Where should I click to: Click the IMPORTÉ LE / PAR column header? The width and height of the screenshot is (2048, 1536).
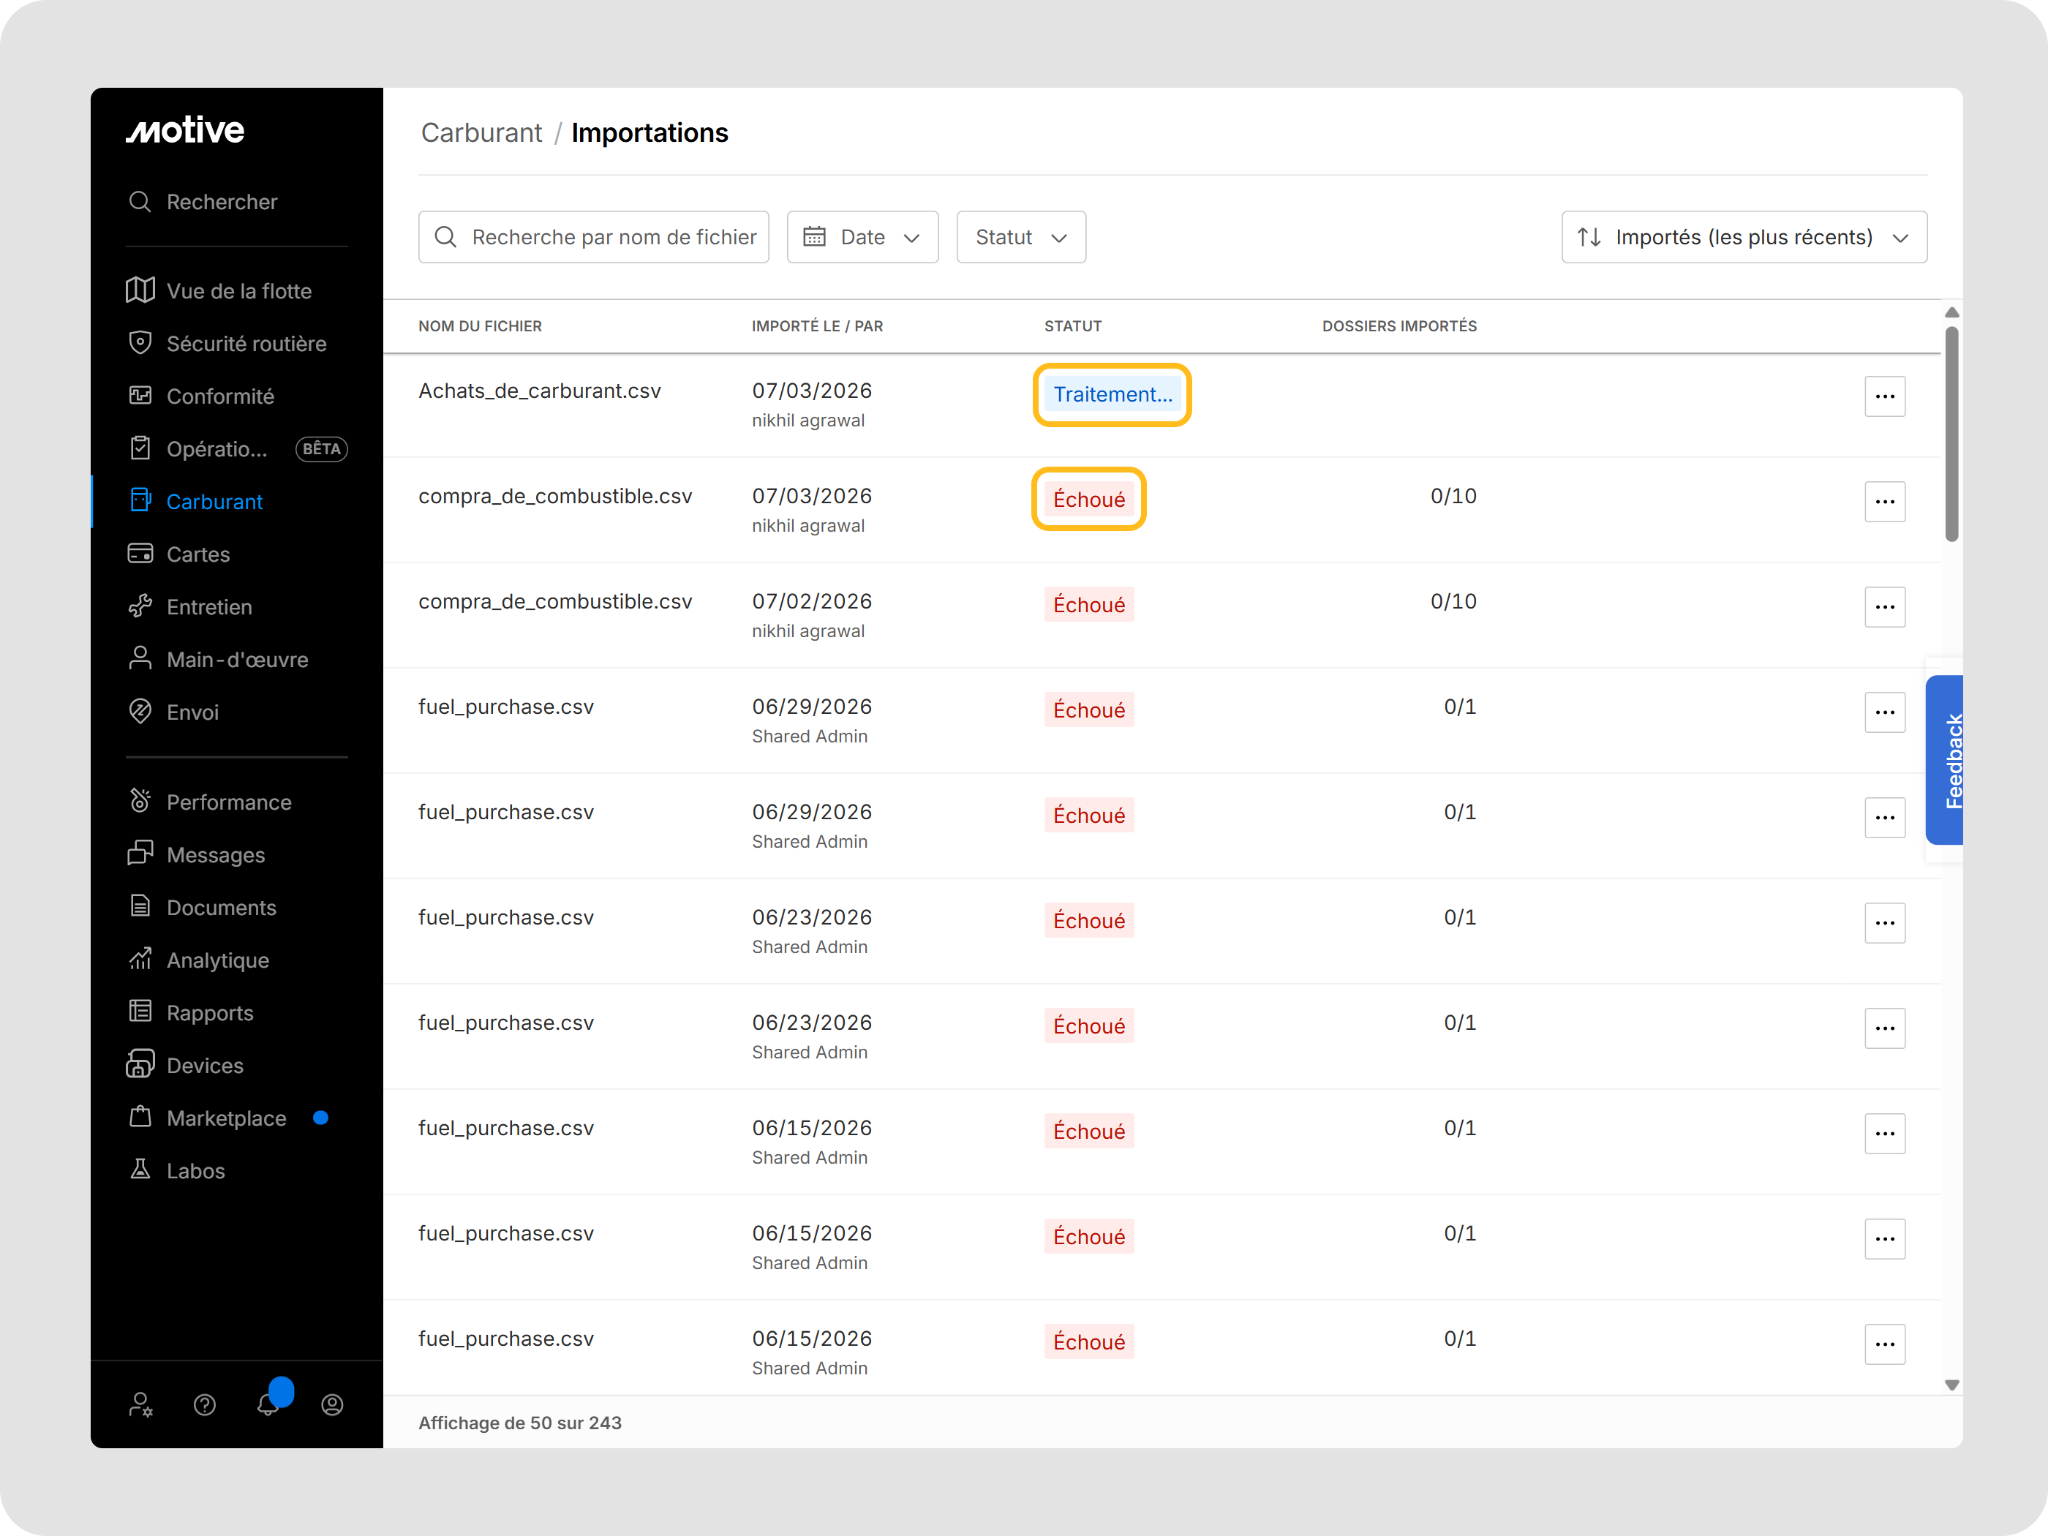click(x=817, y=326)
